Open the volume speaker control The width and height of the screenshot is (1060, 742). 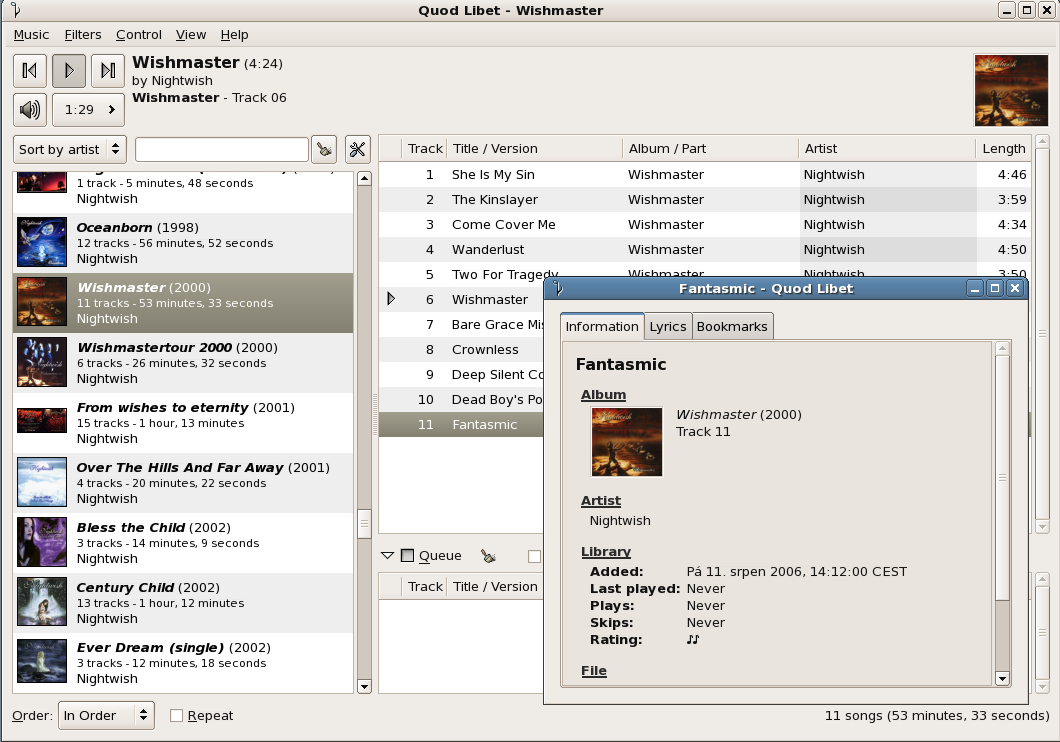(30, 110)
